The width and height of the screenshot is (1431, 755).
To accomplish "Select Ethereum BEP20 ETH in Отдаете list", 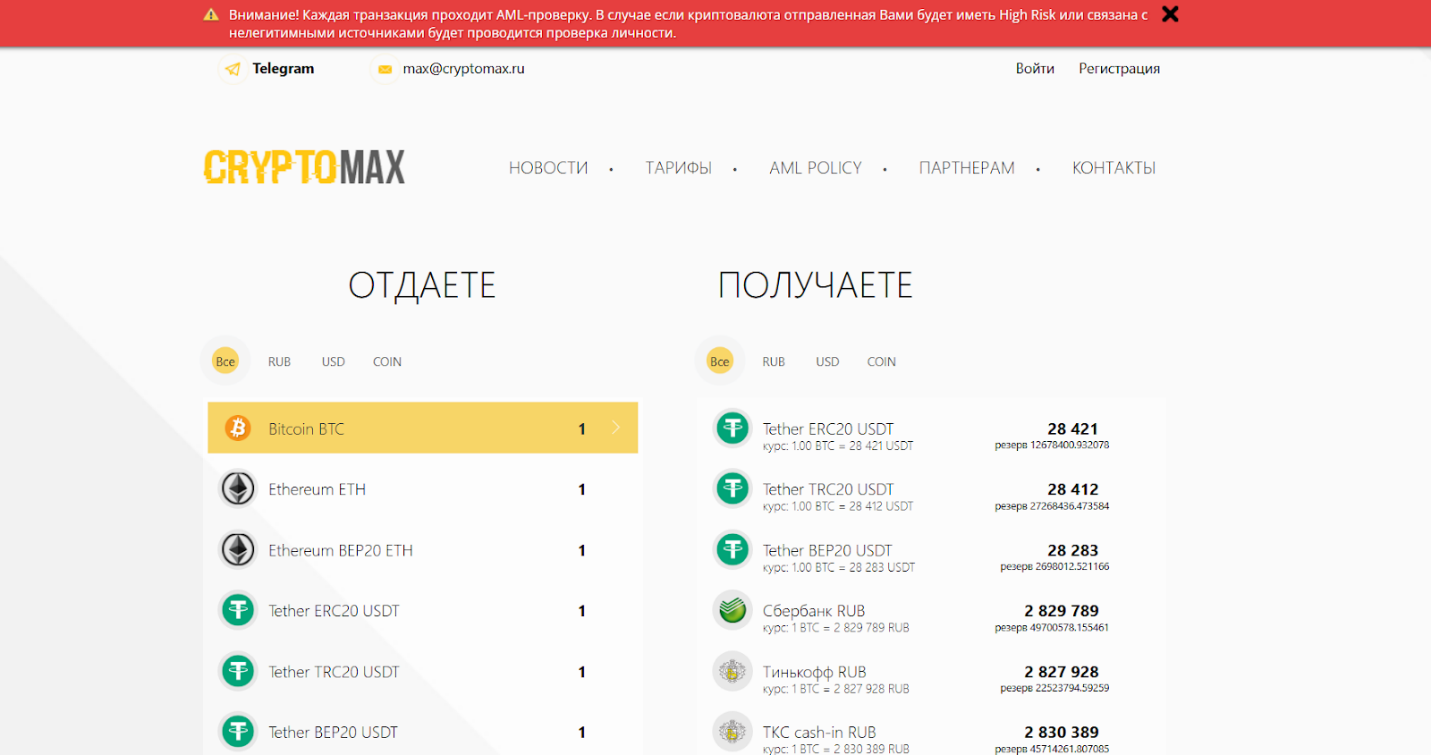I will (x=422, y=550).
